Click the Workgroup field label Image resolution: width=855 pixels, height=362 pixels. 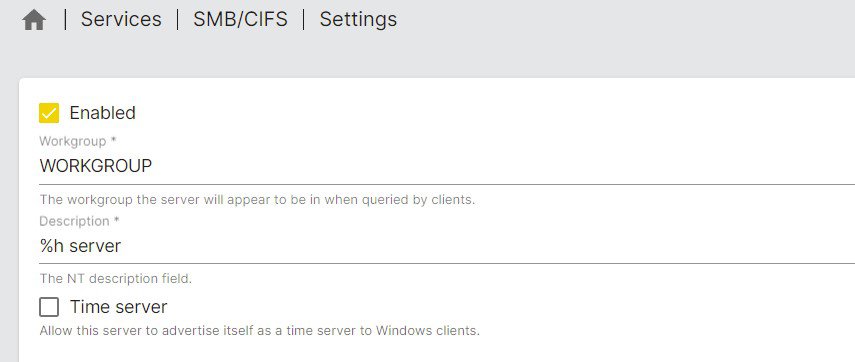coord(78,141)
